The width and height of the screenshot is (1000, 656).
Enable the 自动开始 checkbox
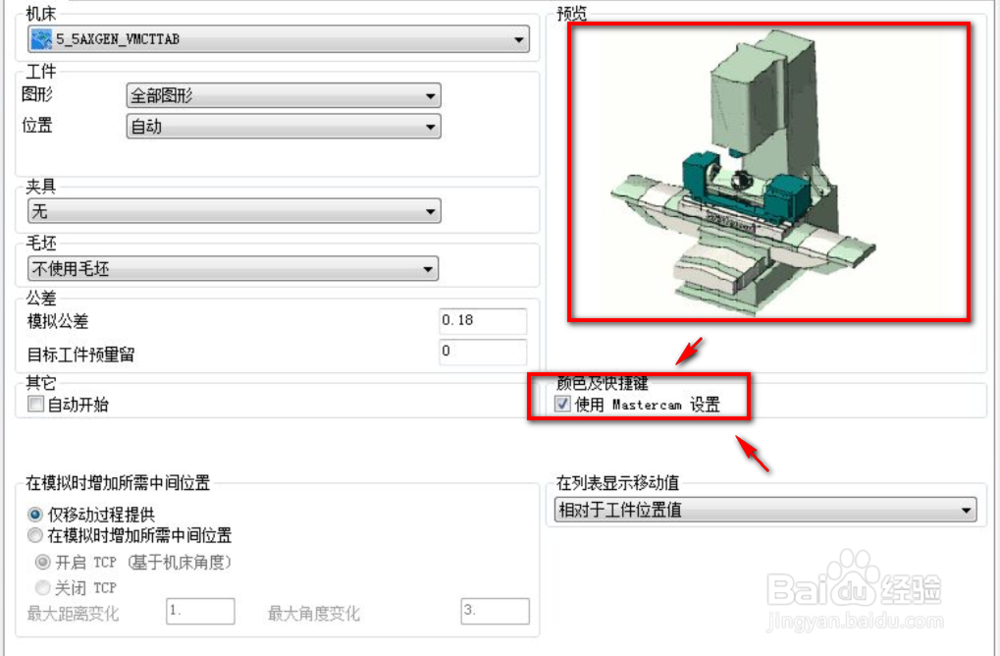click(x=36, y=404)
